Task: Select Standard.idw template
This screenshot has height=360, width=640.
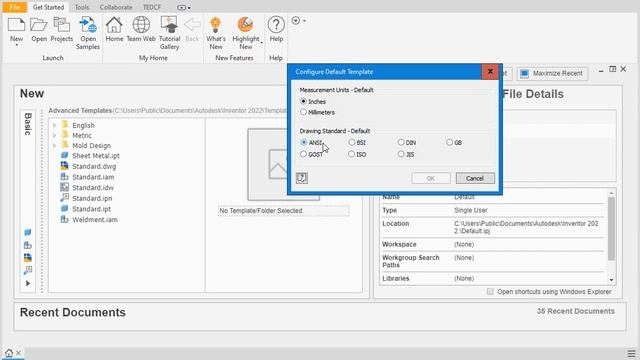Action: point(93,187)
